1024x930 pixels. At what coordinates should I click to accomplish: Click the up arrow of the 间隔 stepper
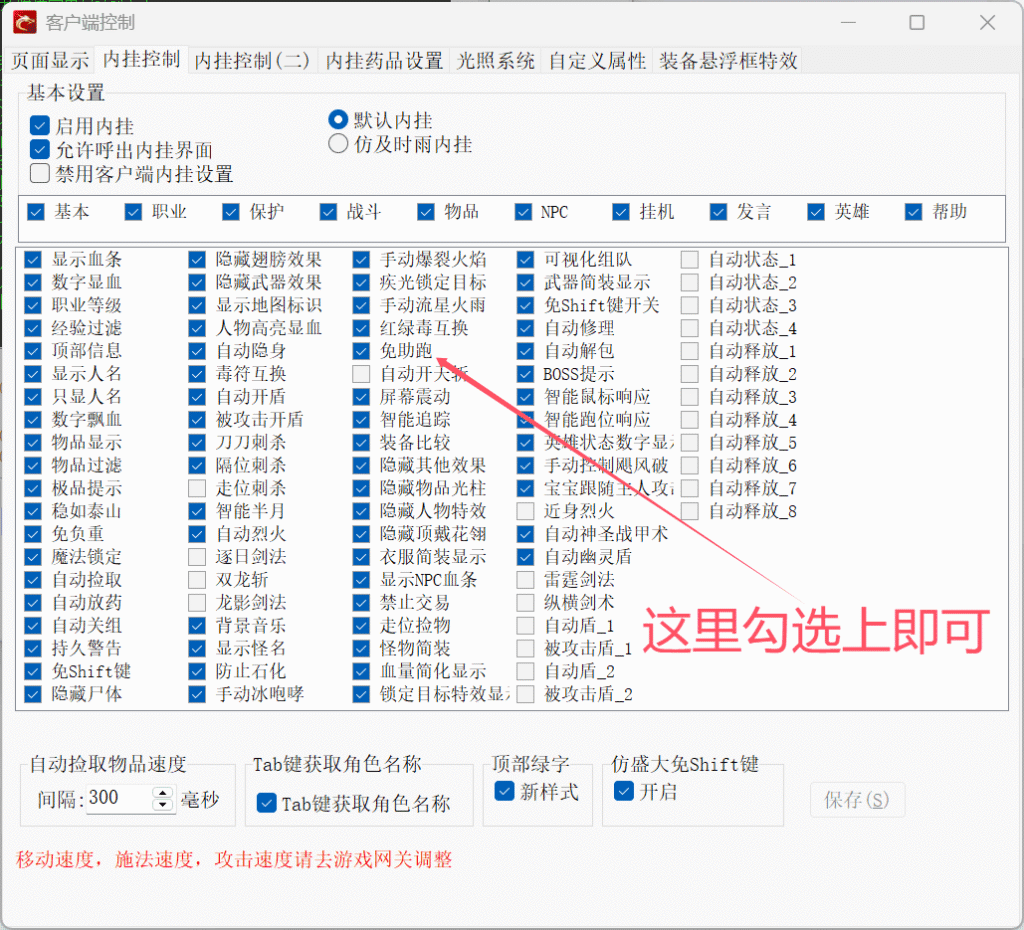click(162, 795)
